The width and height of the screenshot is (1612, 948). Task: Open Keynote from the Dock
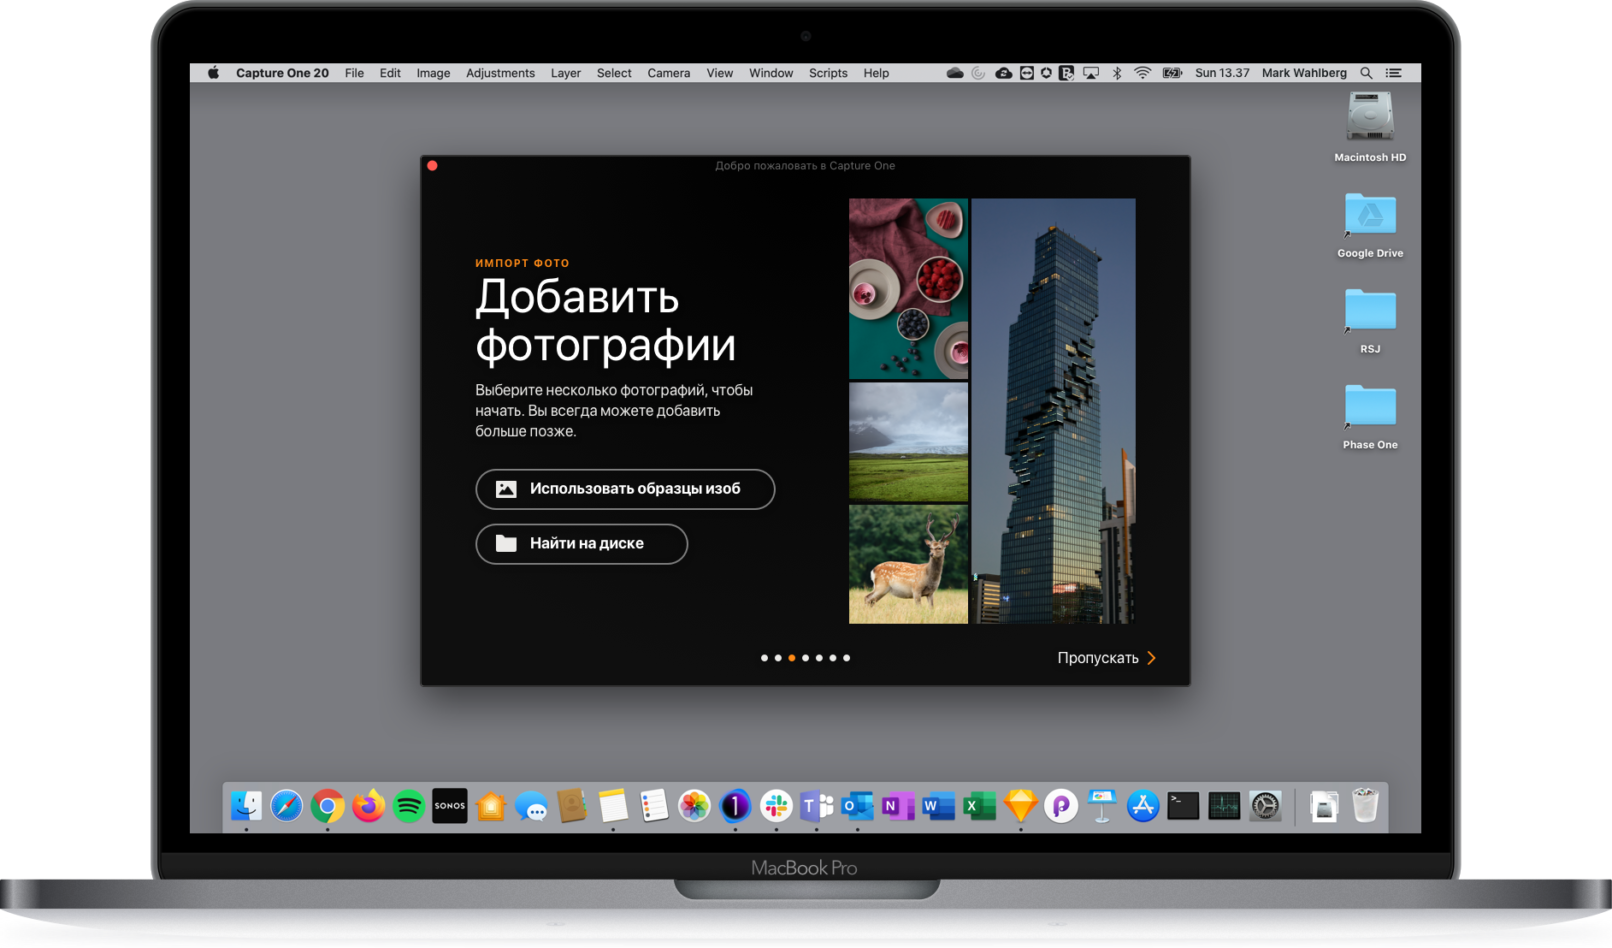click(1102, 806)
